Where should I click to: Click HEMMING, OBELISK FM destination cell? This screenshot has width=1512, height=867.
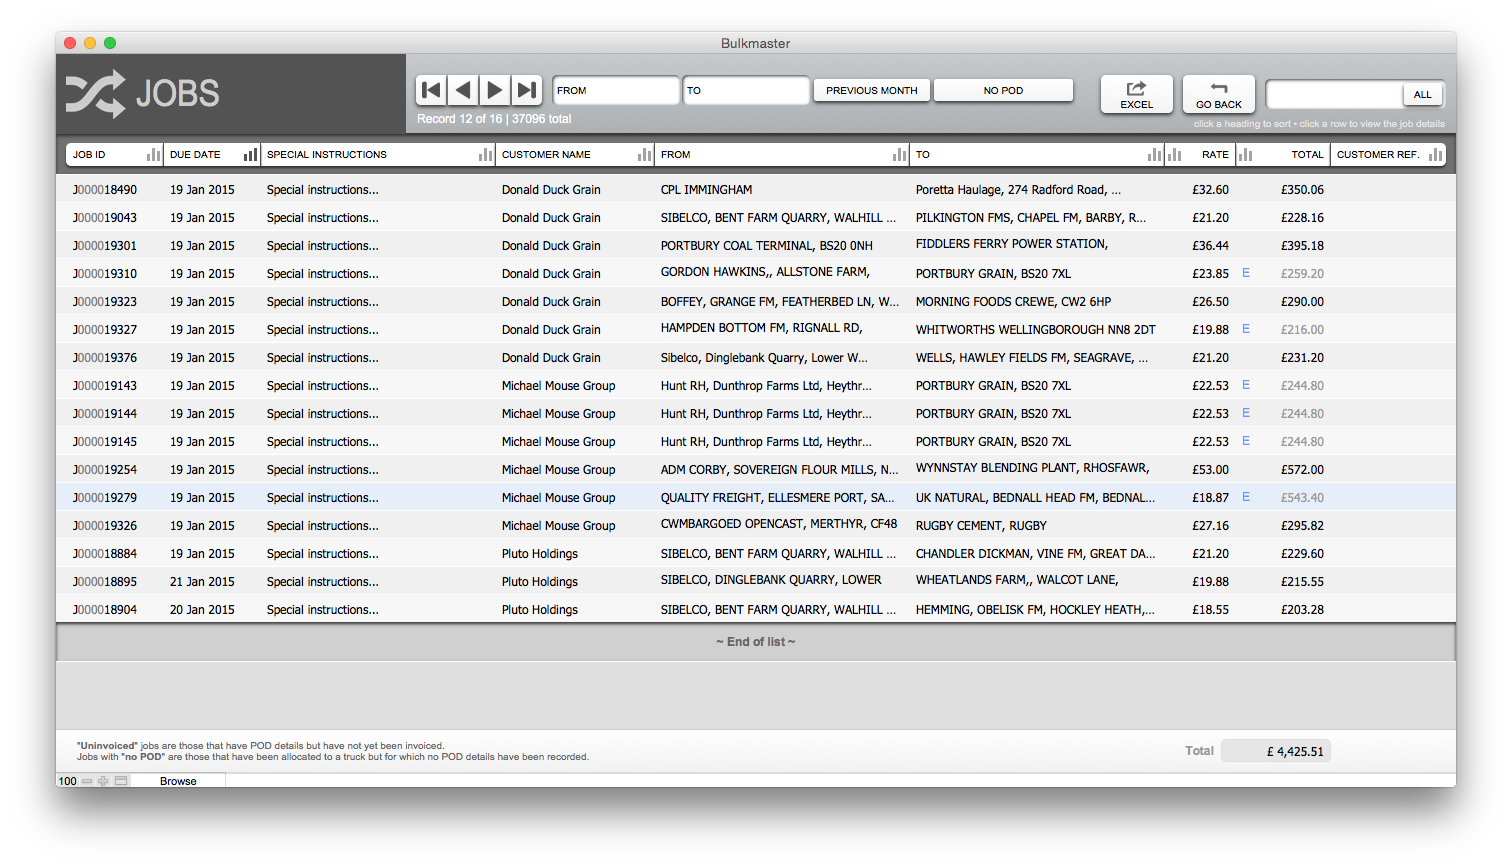[1035, 609]
